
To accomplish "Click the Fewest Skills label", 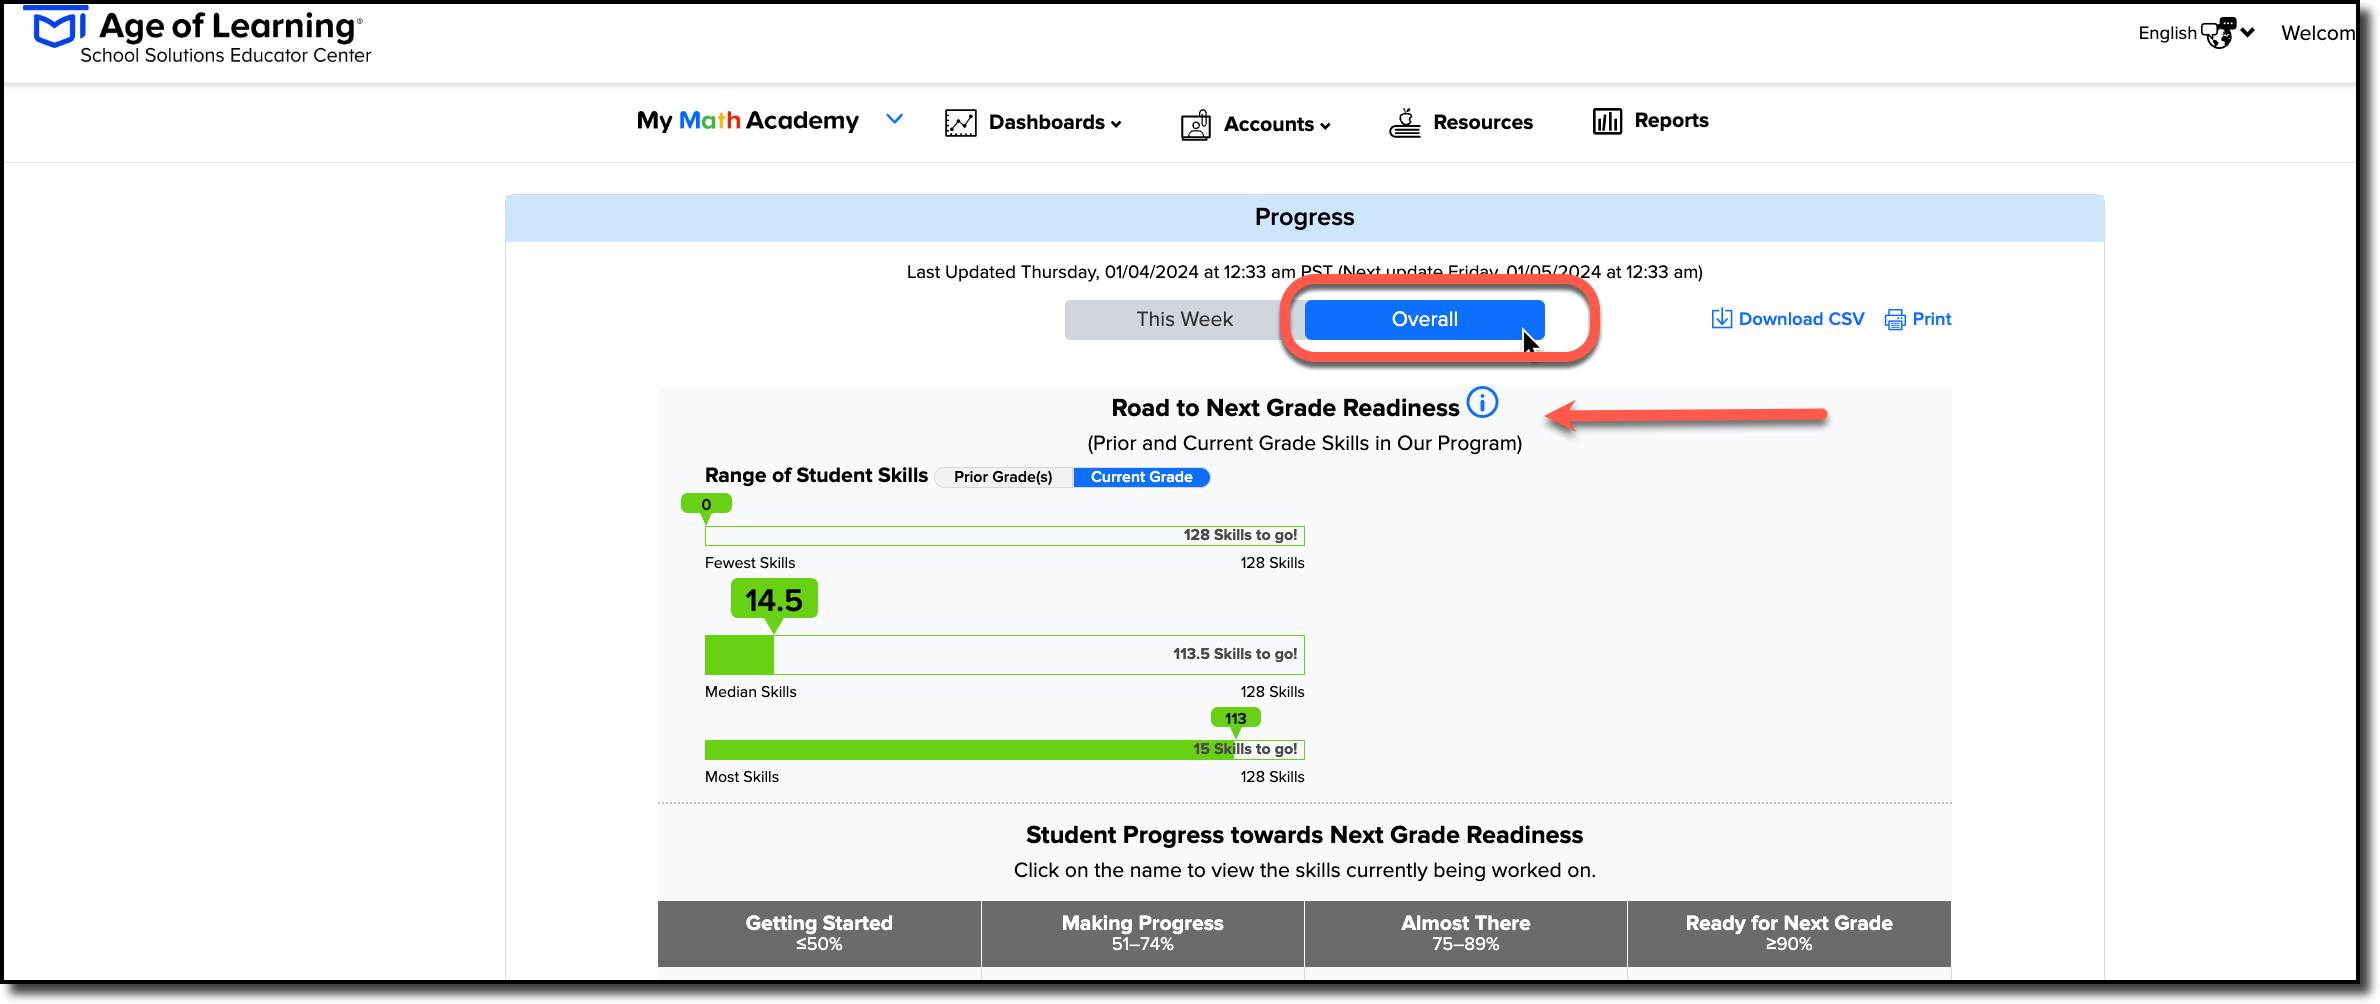I will [x=750, y=563].
